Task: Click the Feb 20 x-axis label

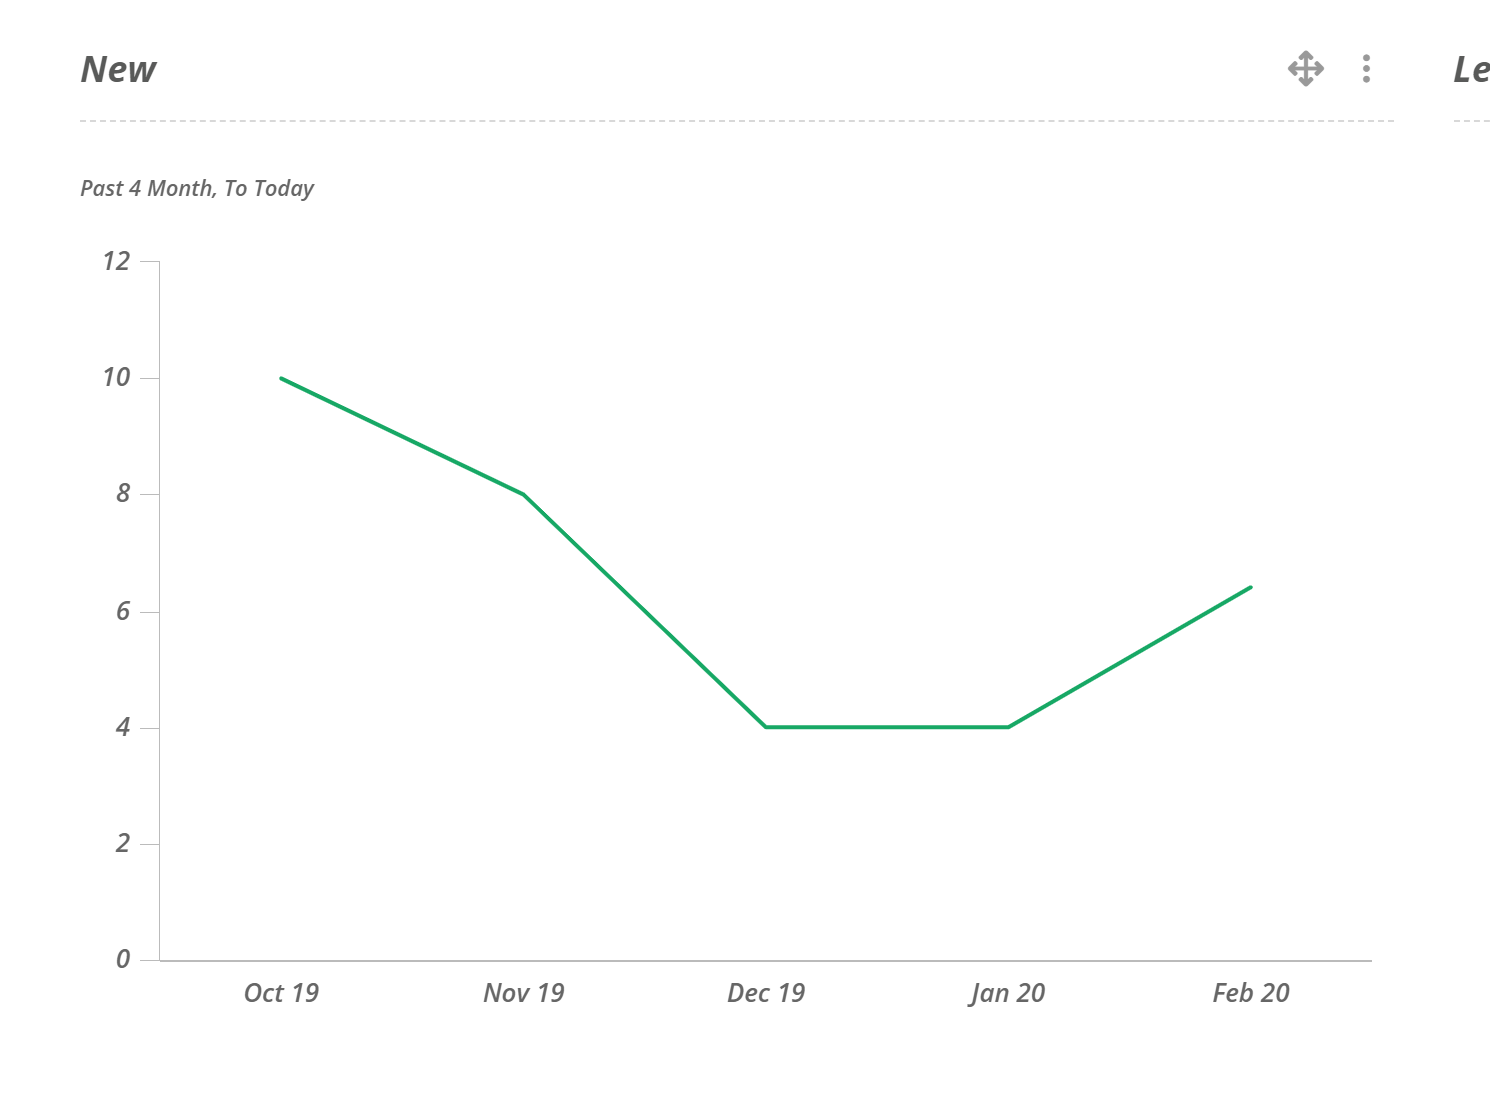Action: coord(1251,993)
